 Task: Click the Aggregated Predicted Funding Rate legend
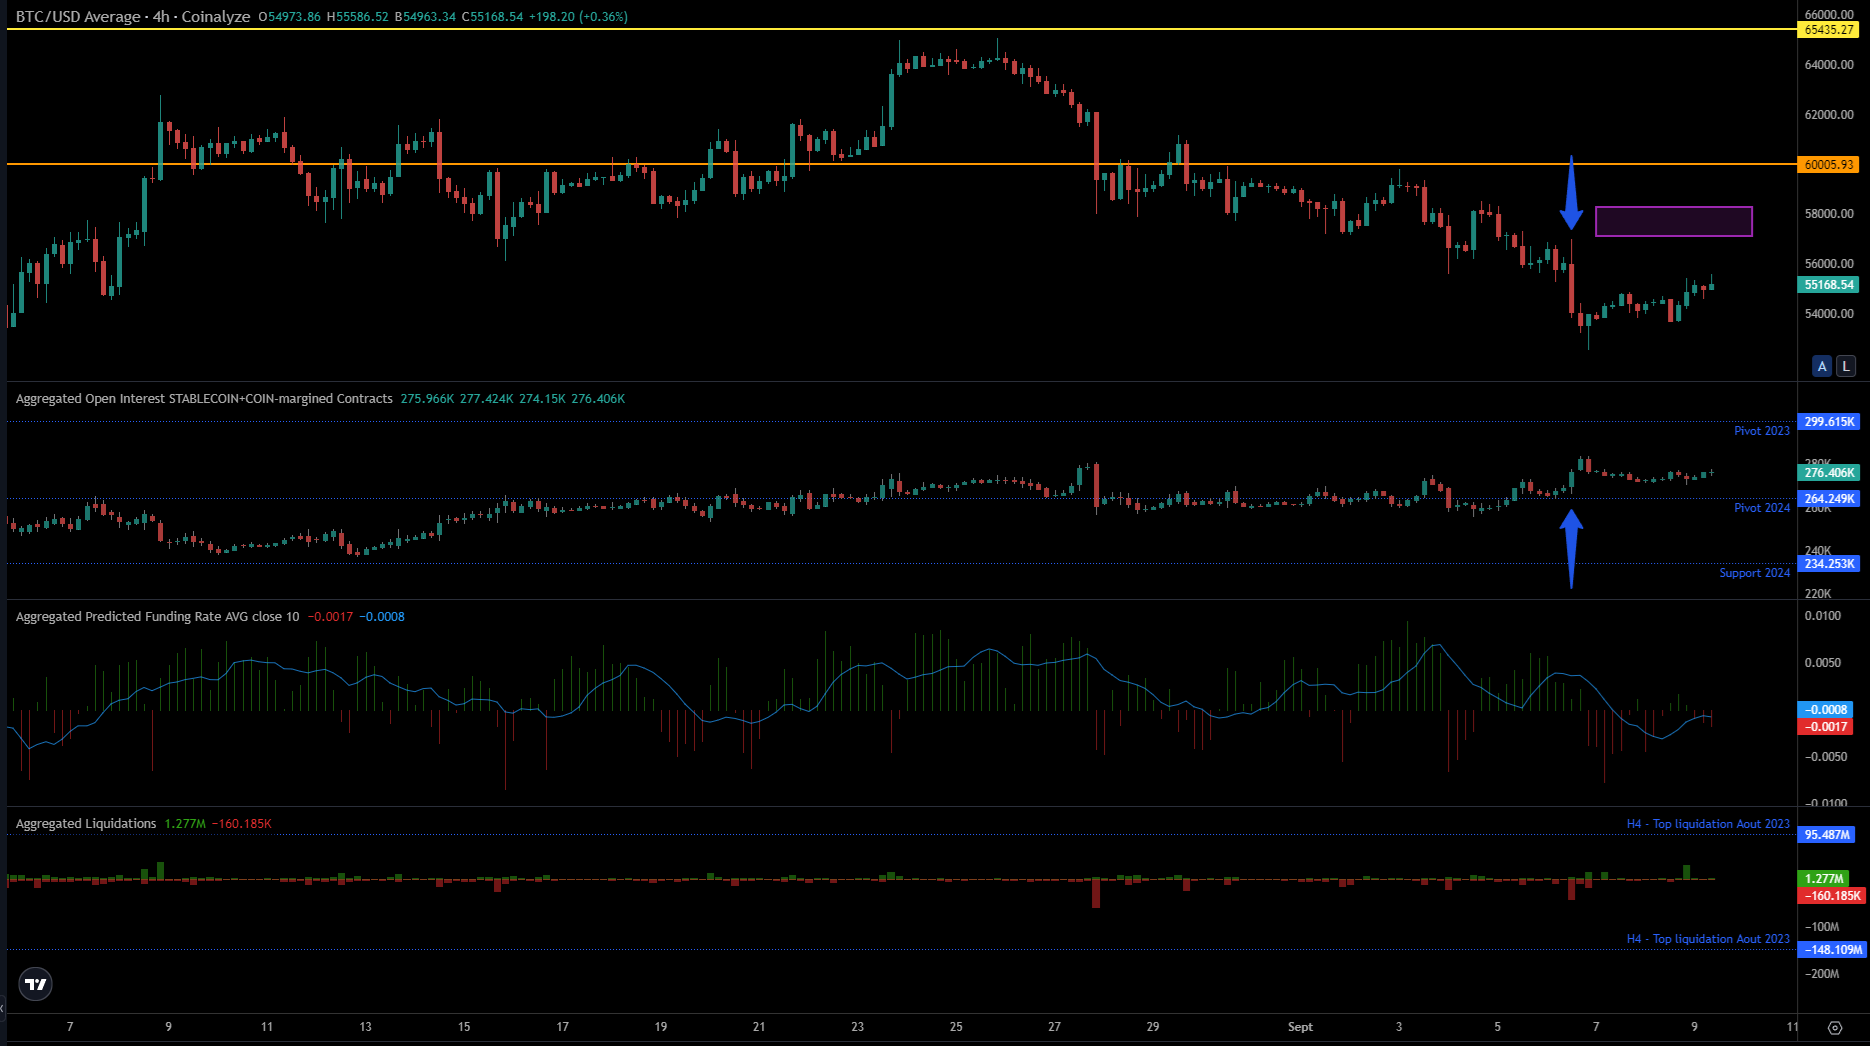pos(155,617)
